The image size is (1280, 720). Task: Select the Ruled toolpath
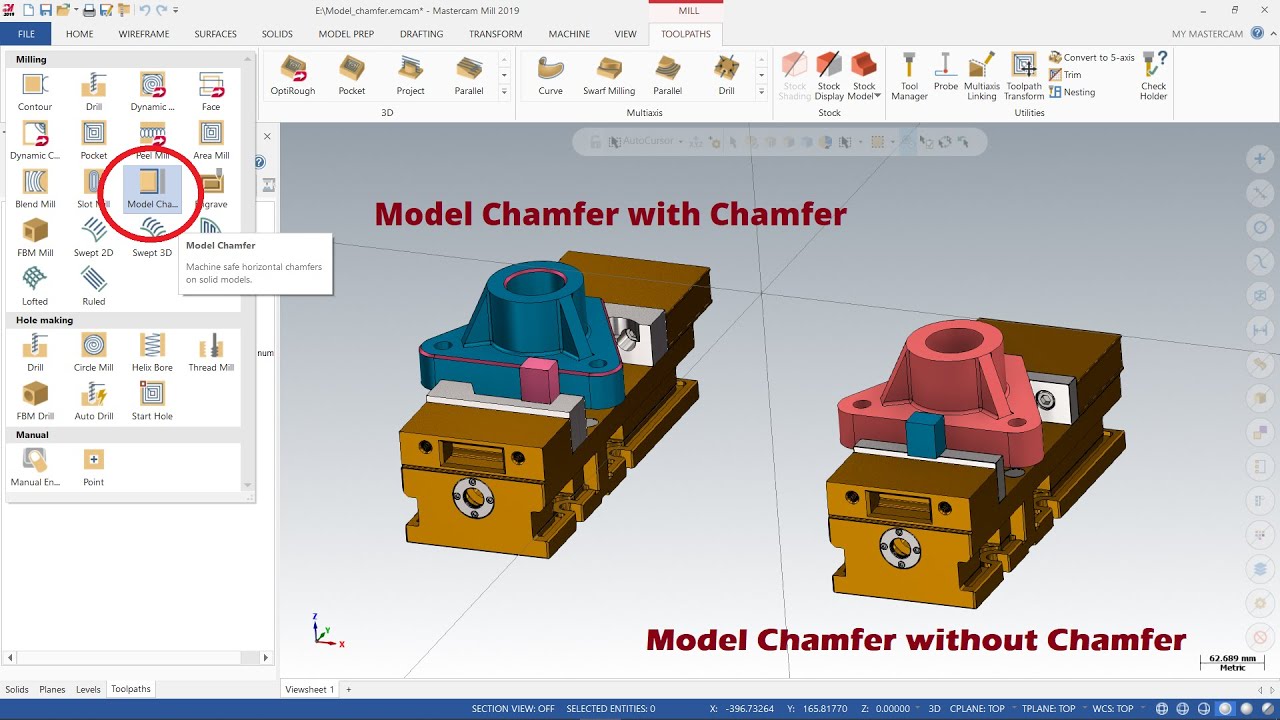(x=93, y=286)
